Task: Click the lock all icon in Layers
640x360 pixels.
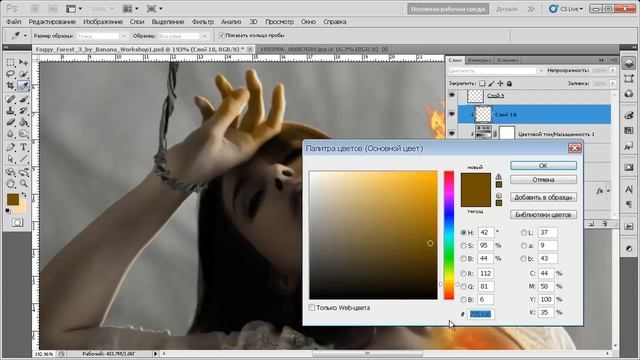Action: point(509,83)
